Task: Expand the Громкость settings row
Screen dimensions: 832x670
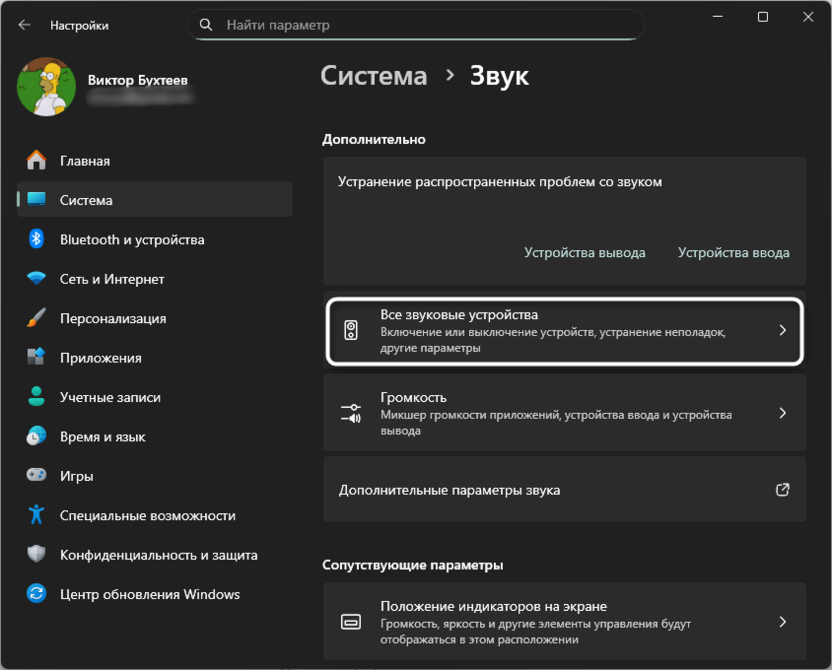Action: (x=563, y=414)
